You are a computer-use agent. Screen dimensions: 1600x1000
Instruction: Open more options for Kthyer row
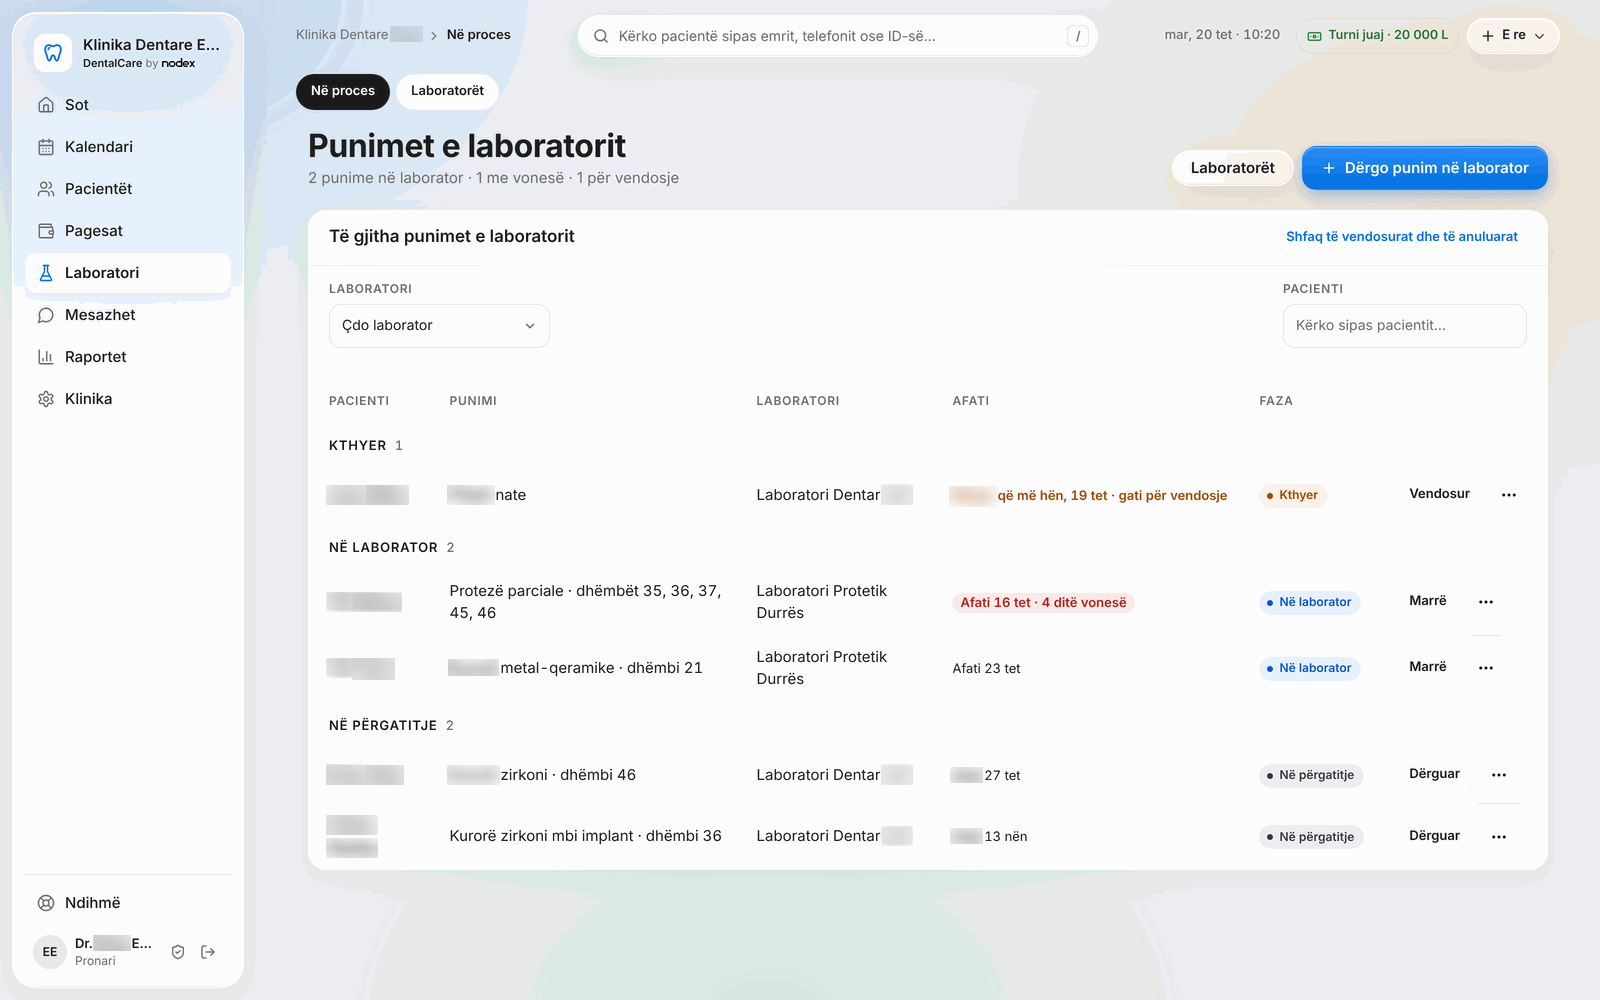click(1509, 495)
